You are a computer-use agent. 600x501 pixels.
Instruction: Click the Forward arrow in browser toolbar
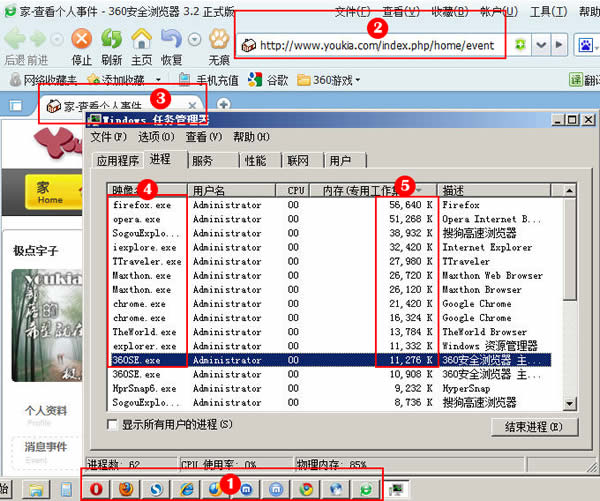38,39
